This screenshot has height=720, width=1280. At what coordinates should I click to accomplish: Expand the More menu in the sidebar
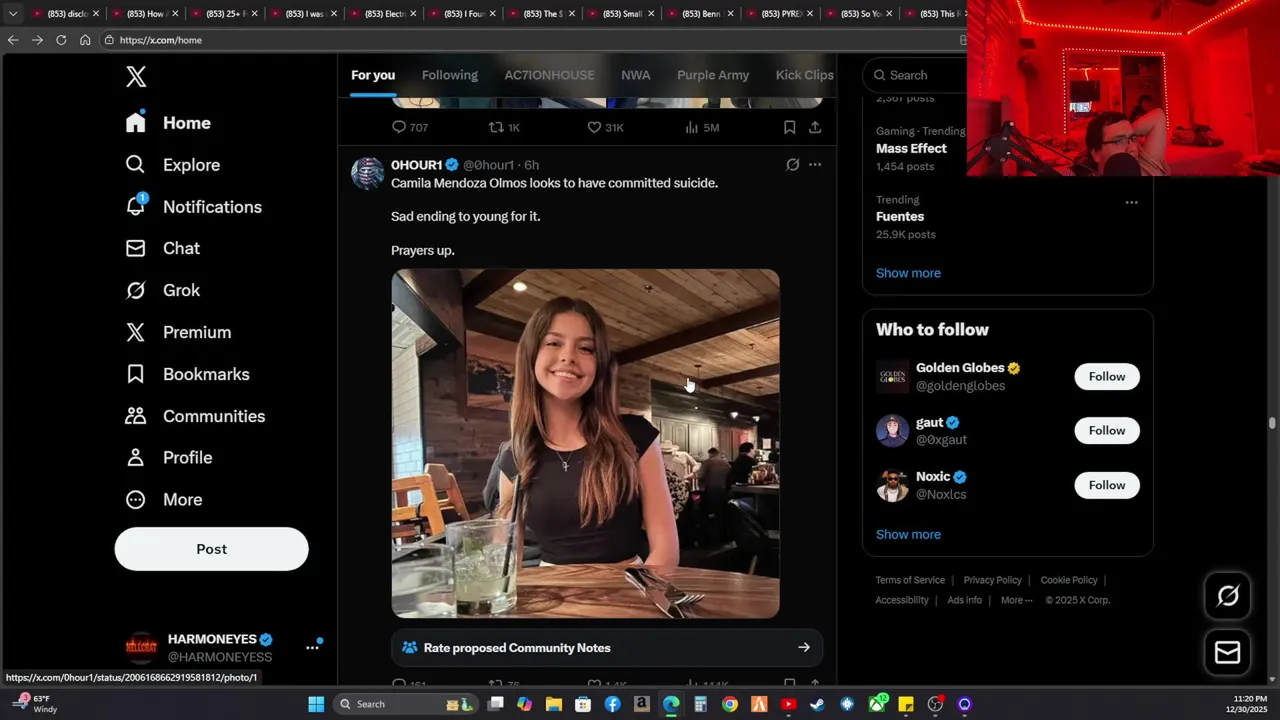tap(164, 499)
